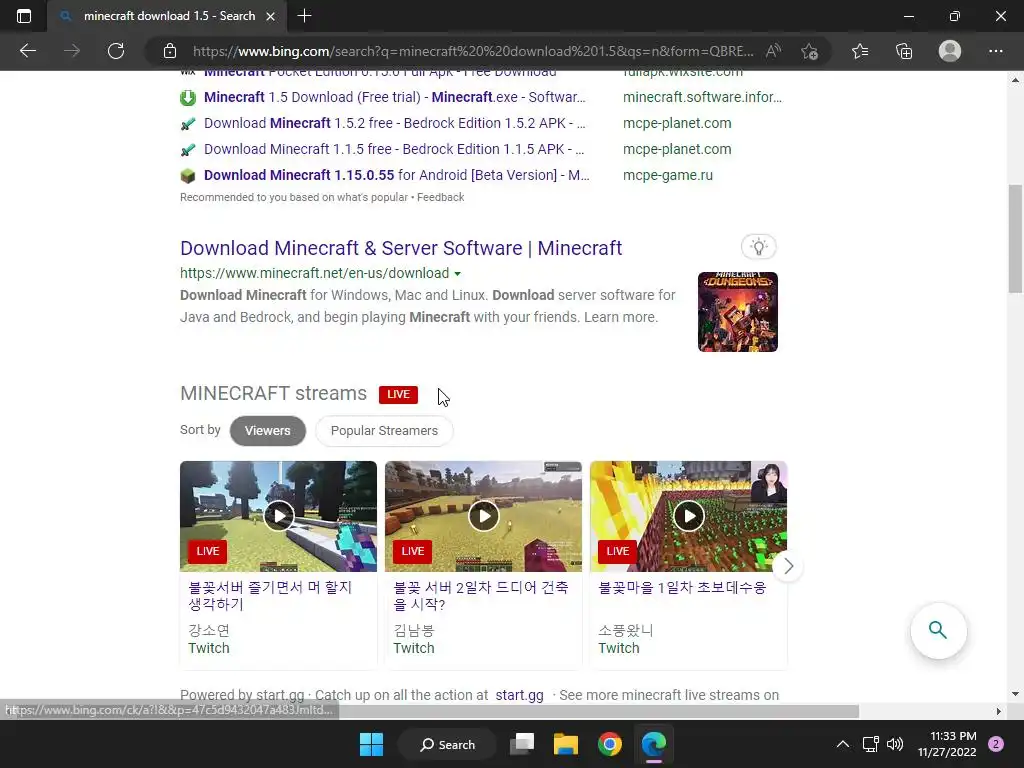Open the tab actions menu icon

tap(24, 16)
